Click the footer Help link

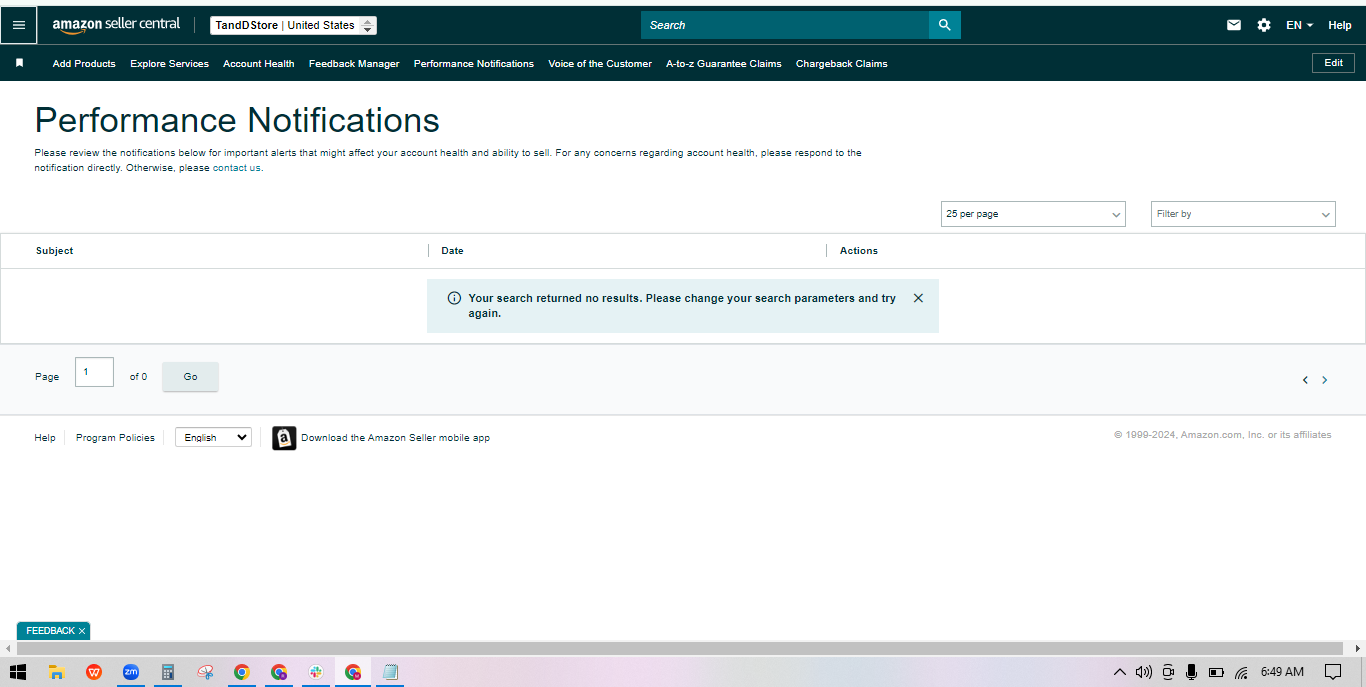(x=45, y=438)
